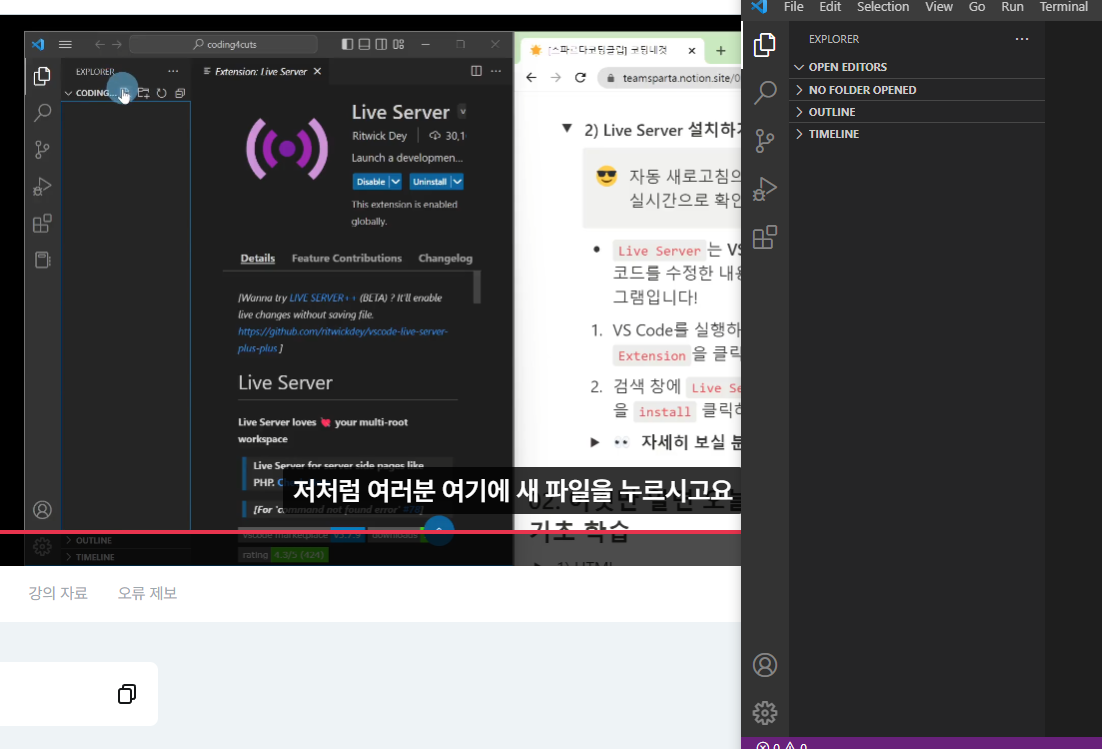The image size is (1102, 749).
Task: Click circular blue up-arrow button on video
Action: pyautogui.click(x=439, y=530)
